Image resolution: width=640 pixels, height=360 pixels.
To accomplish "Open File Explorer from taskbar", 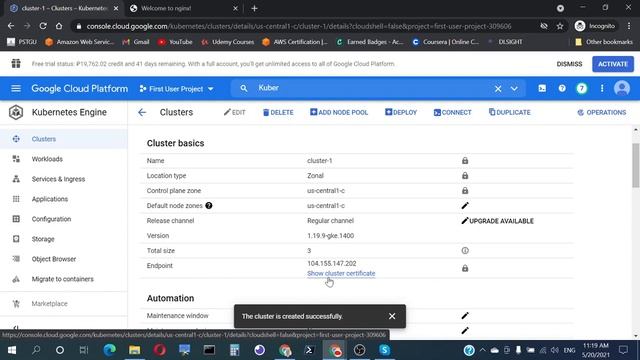I will [x=135, y=350].
